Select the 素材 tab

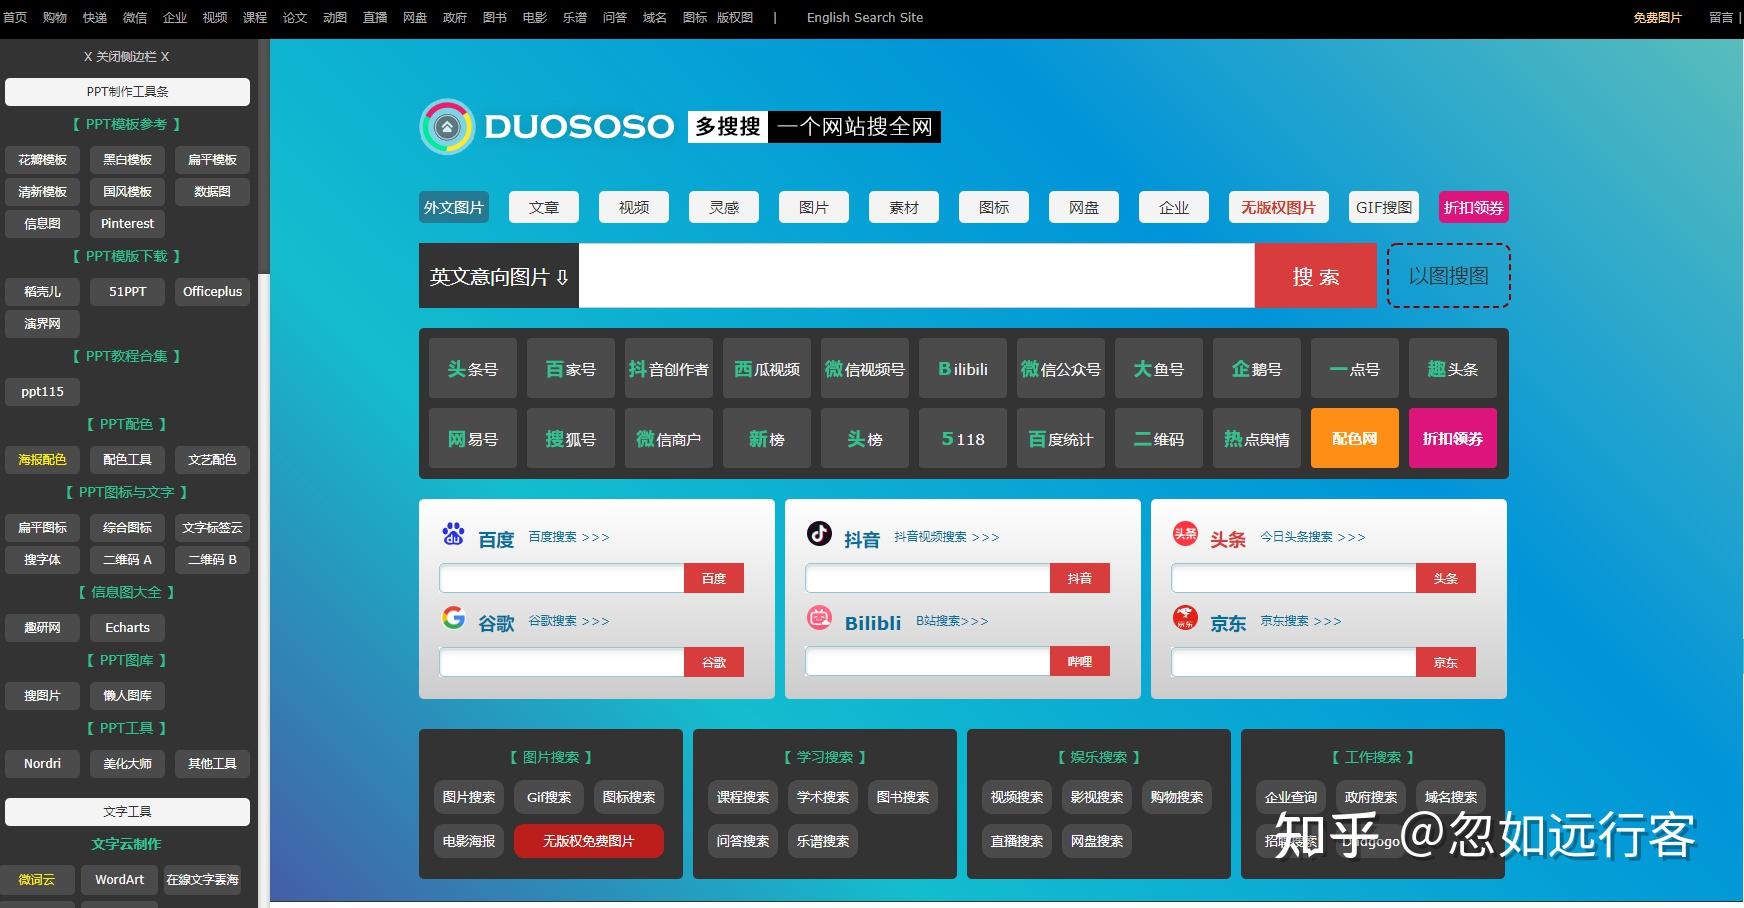click(904, 207)
